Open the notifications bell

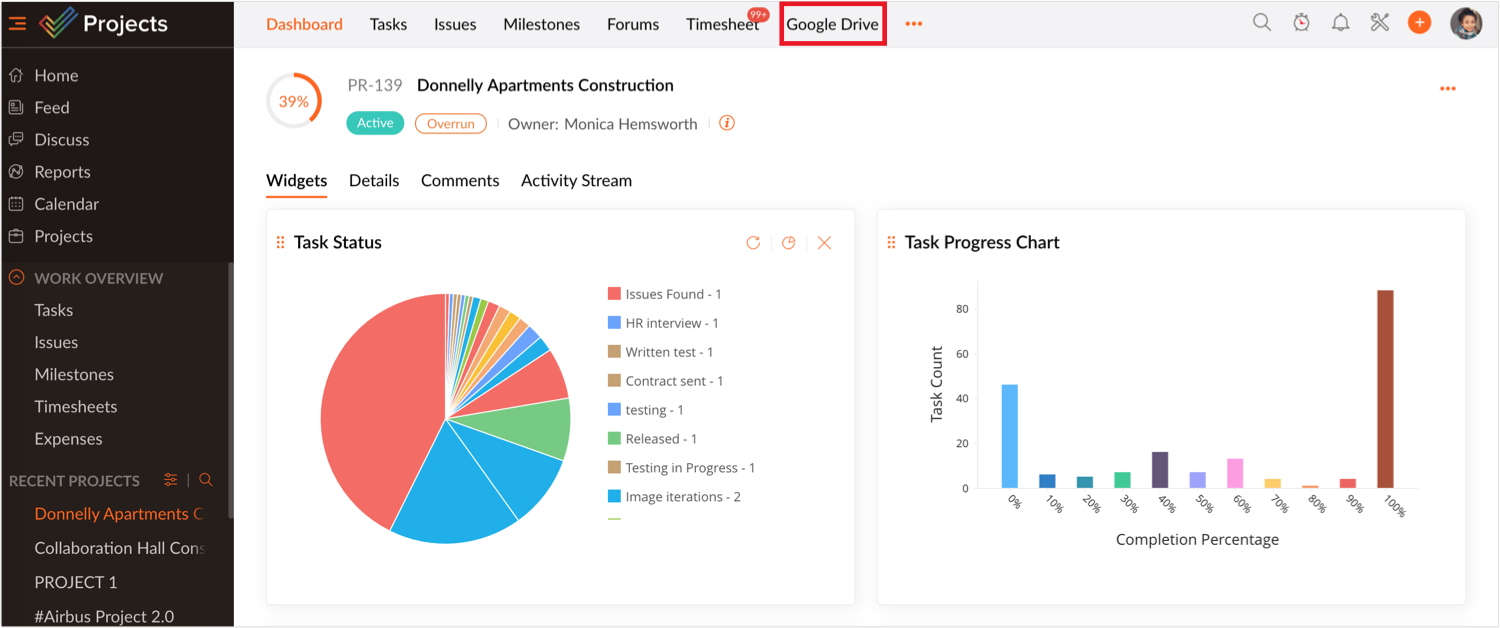[x=1340, y=23]
